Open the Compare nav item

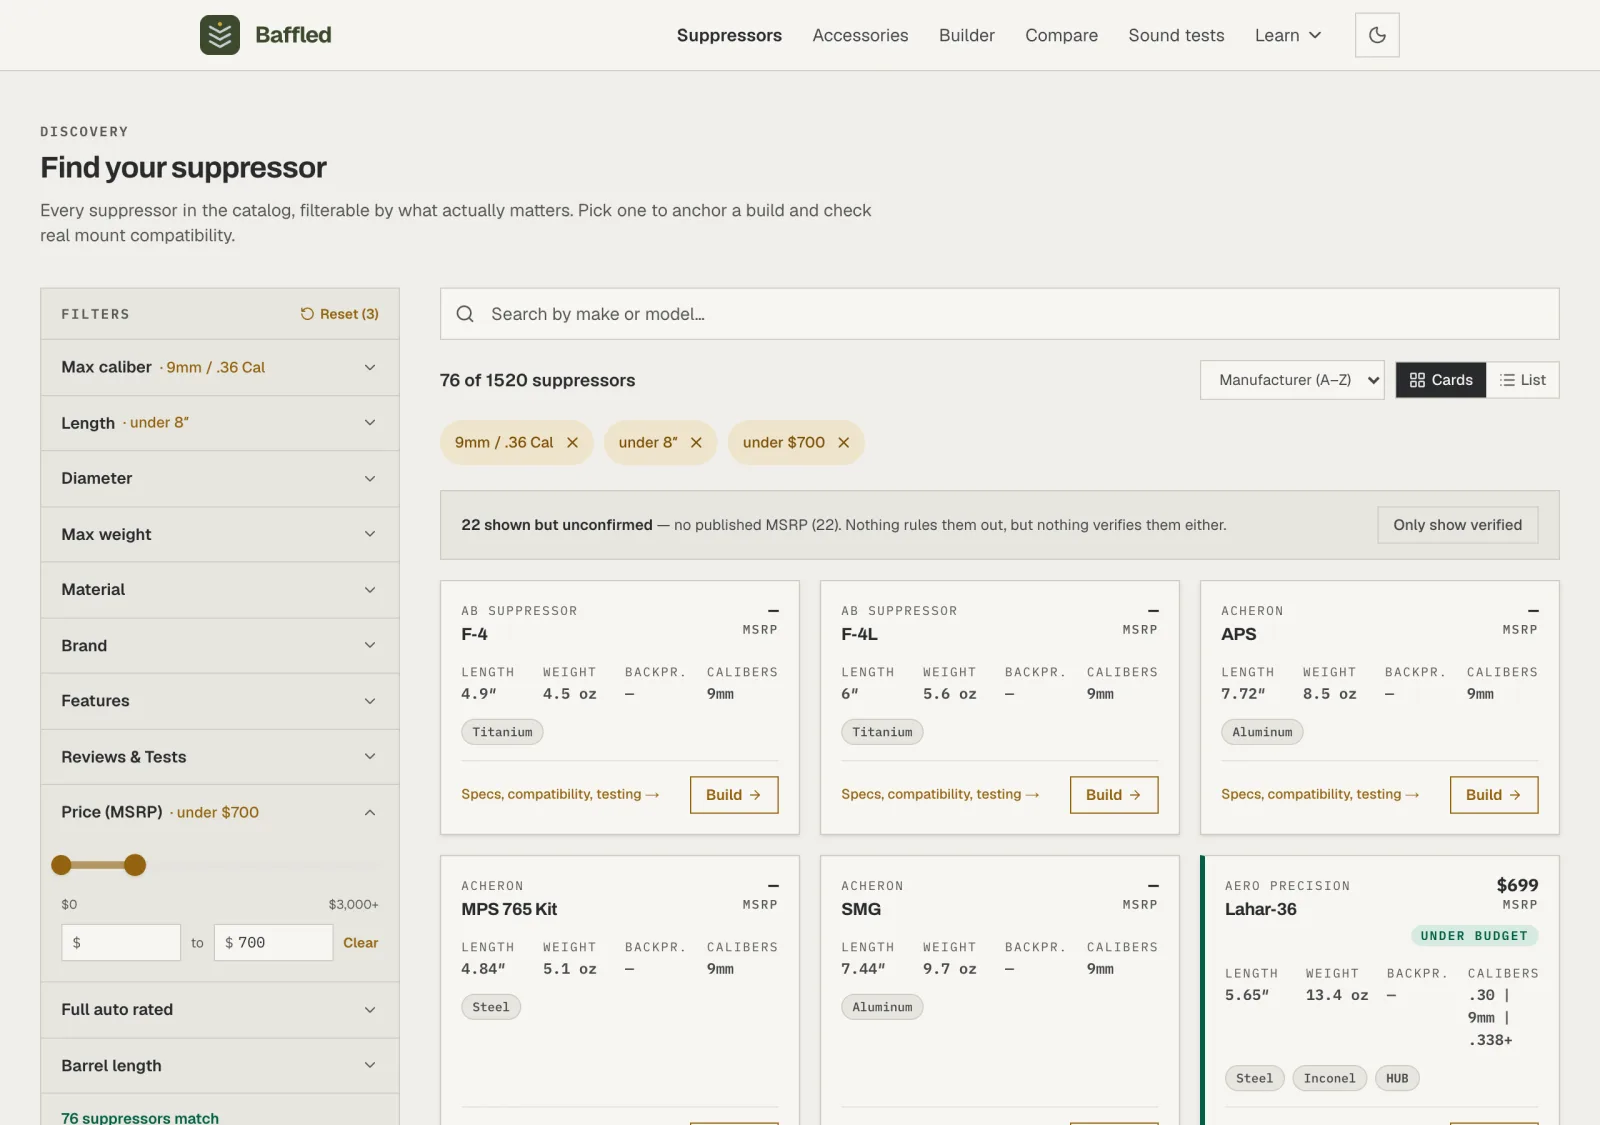pyautogui.click(x=1061, y=35)
